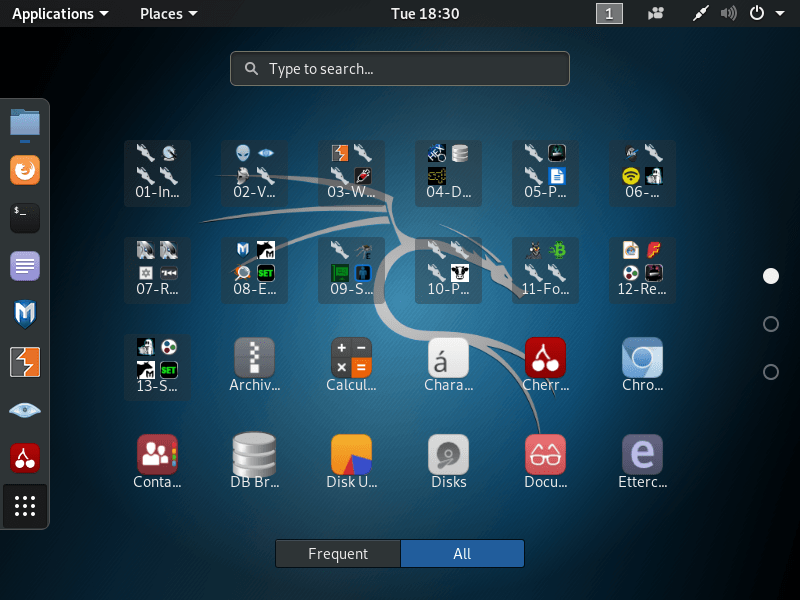
Task: Open the 11-Fo... app folder
Action: pos(545,270)
